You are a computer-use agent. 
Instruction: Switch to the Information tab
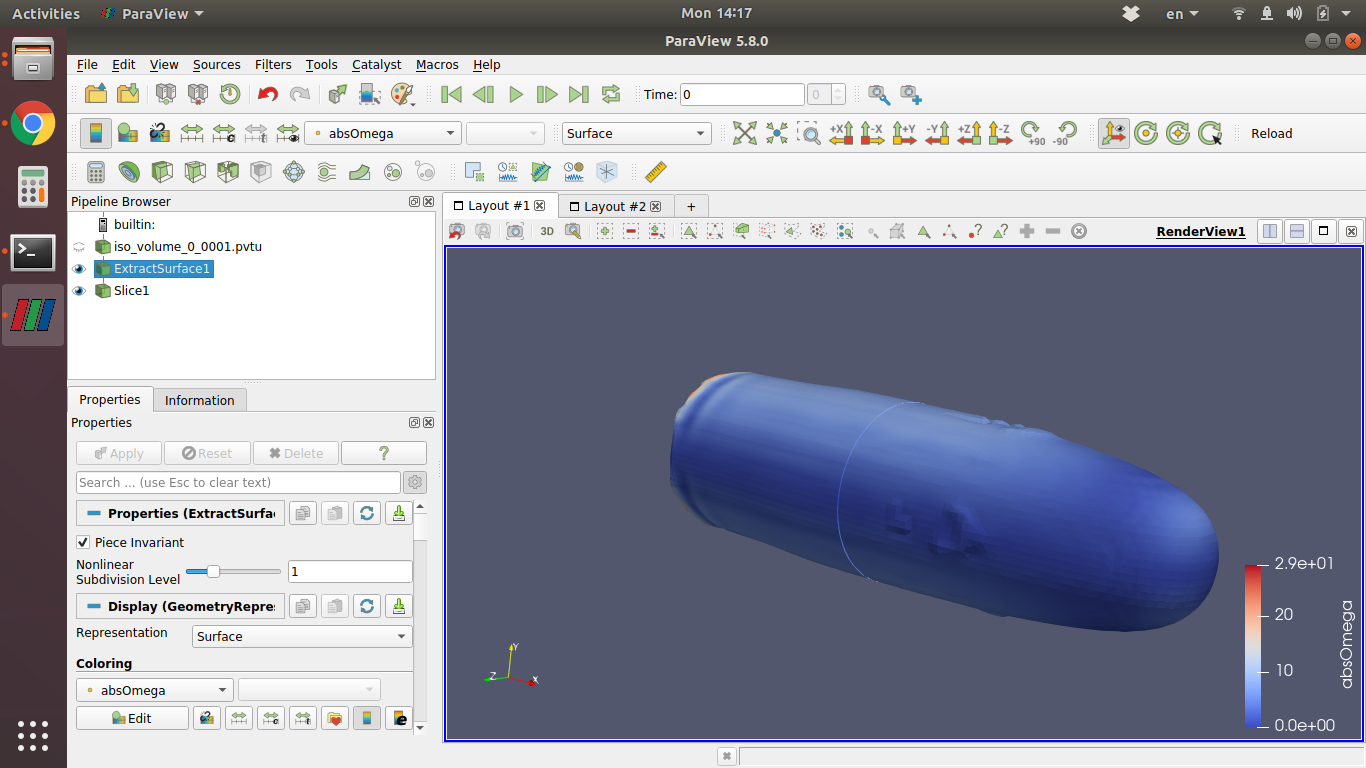199,400
